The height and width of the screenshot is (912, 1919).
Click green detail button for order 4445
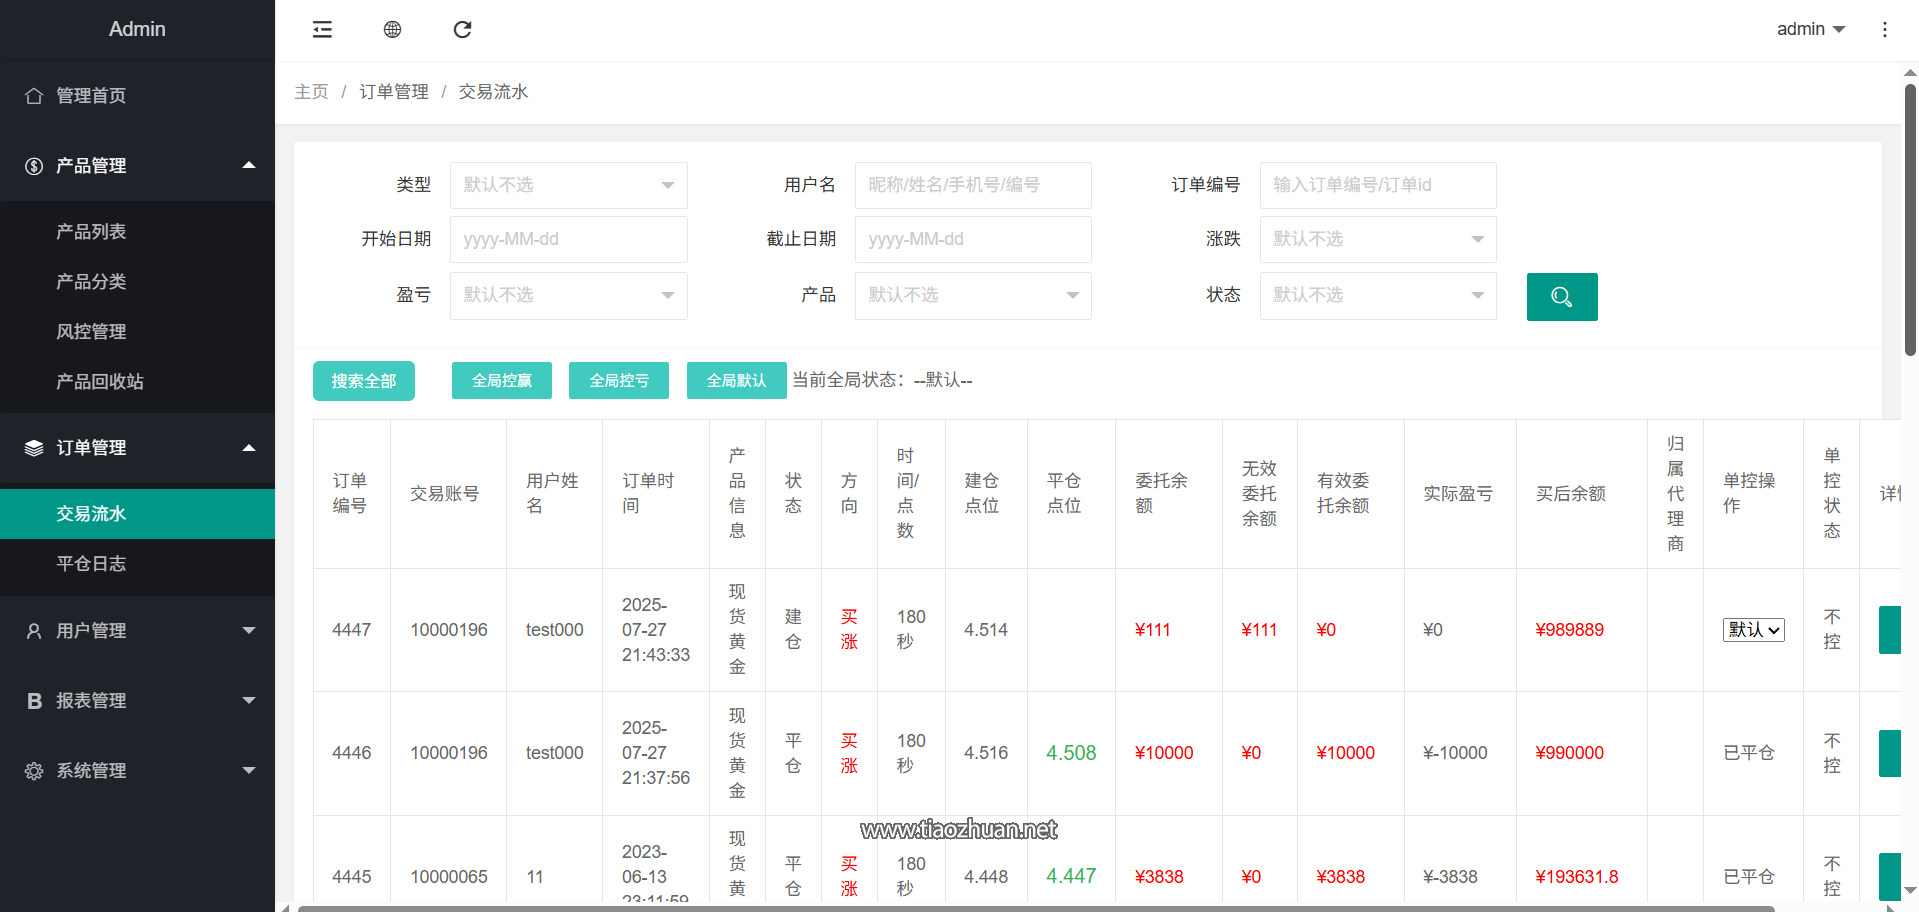pos(1889,877)
